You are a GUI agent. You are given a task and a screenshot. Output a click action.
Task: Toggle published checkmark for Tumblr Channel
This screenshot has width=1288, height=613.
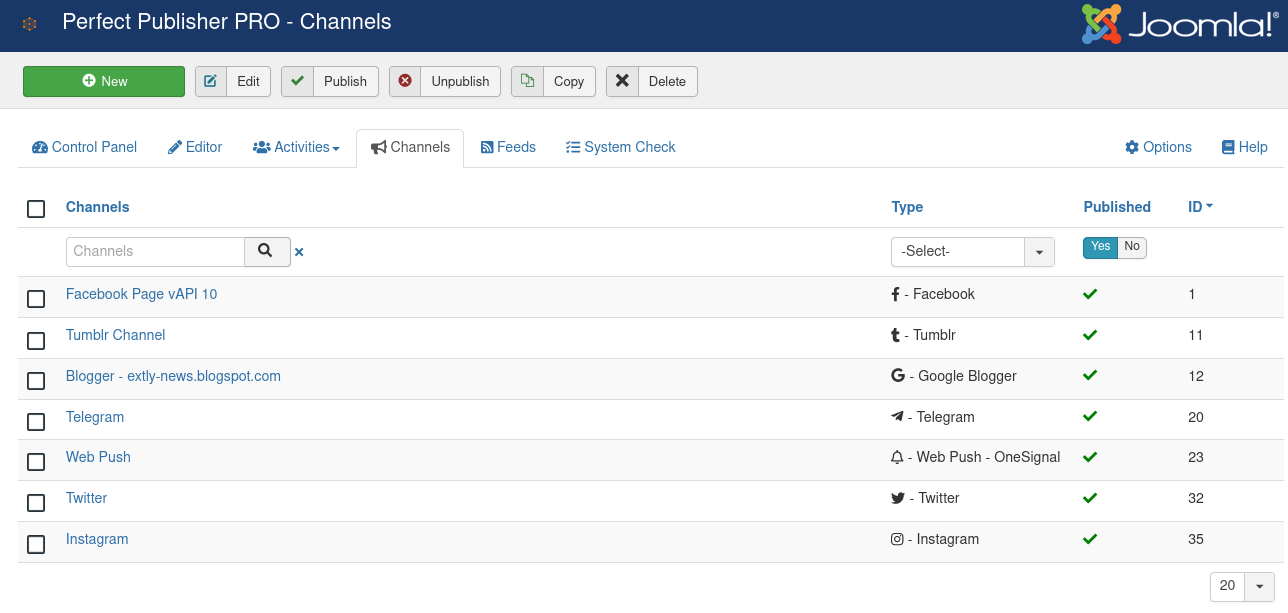1090,335
